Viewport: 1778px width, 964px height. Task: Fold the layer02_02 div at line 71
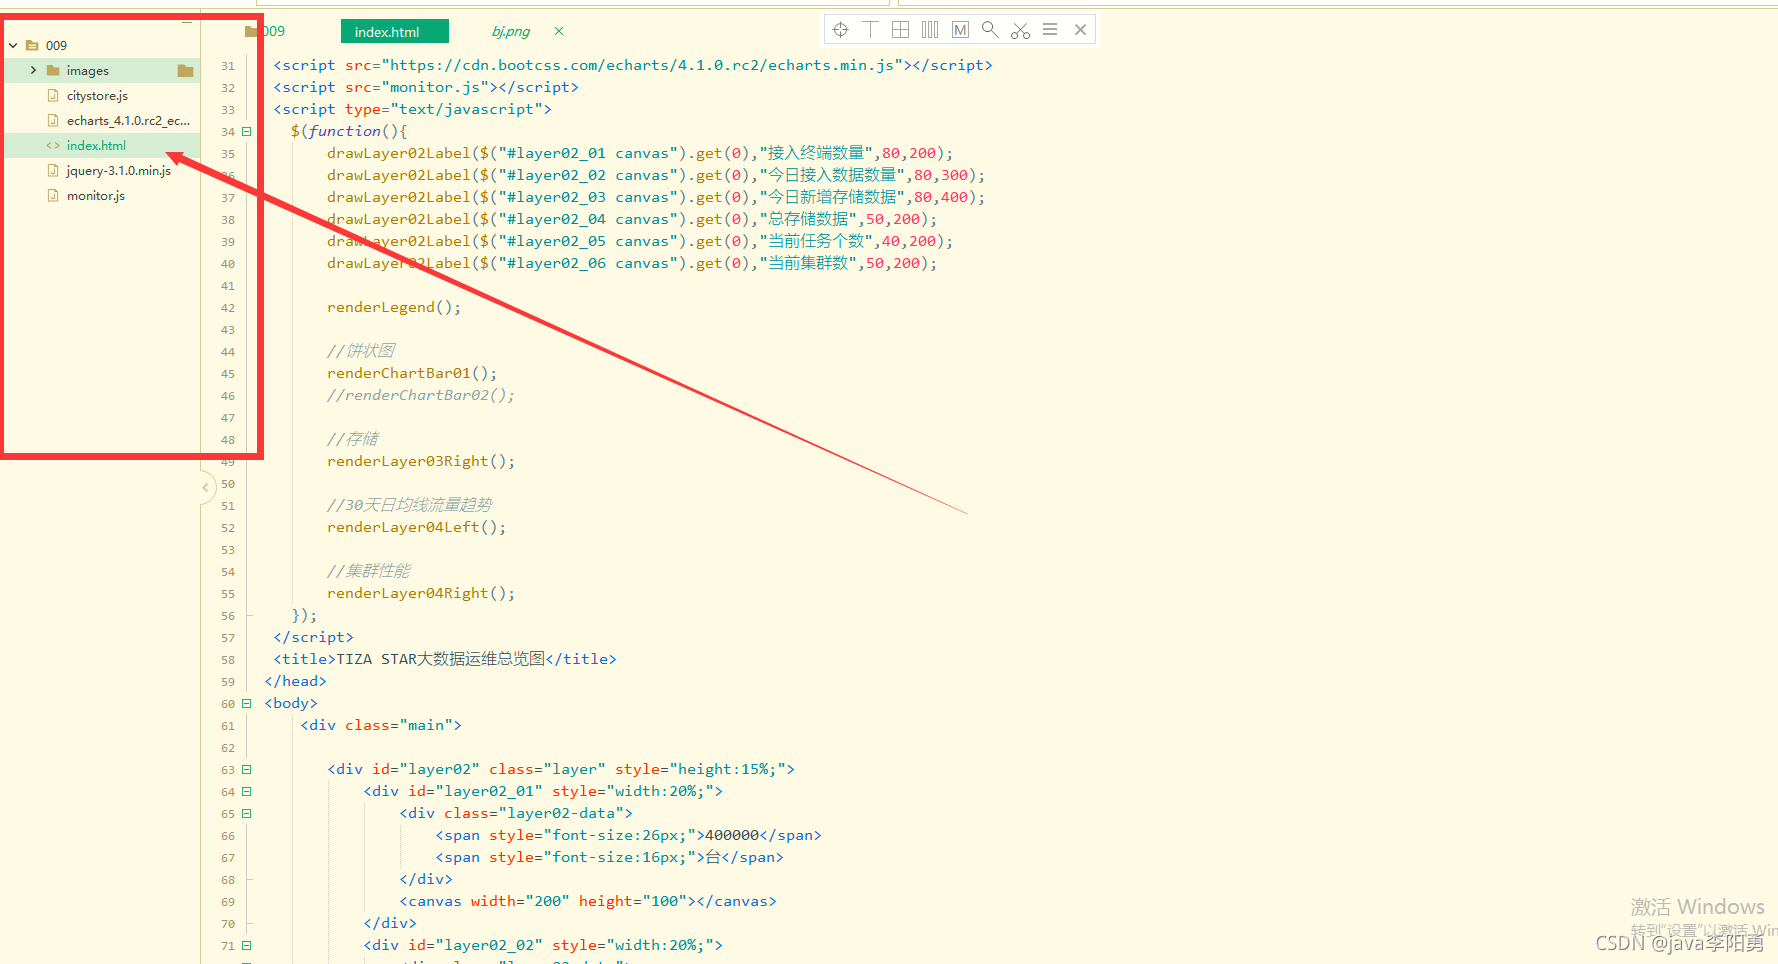[247, 945]
